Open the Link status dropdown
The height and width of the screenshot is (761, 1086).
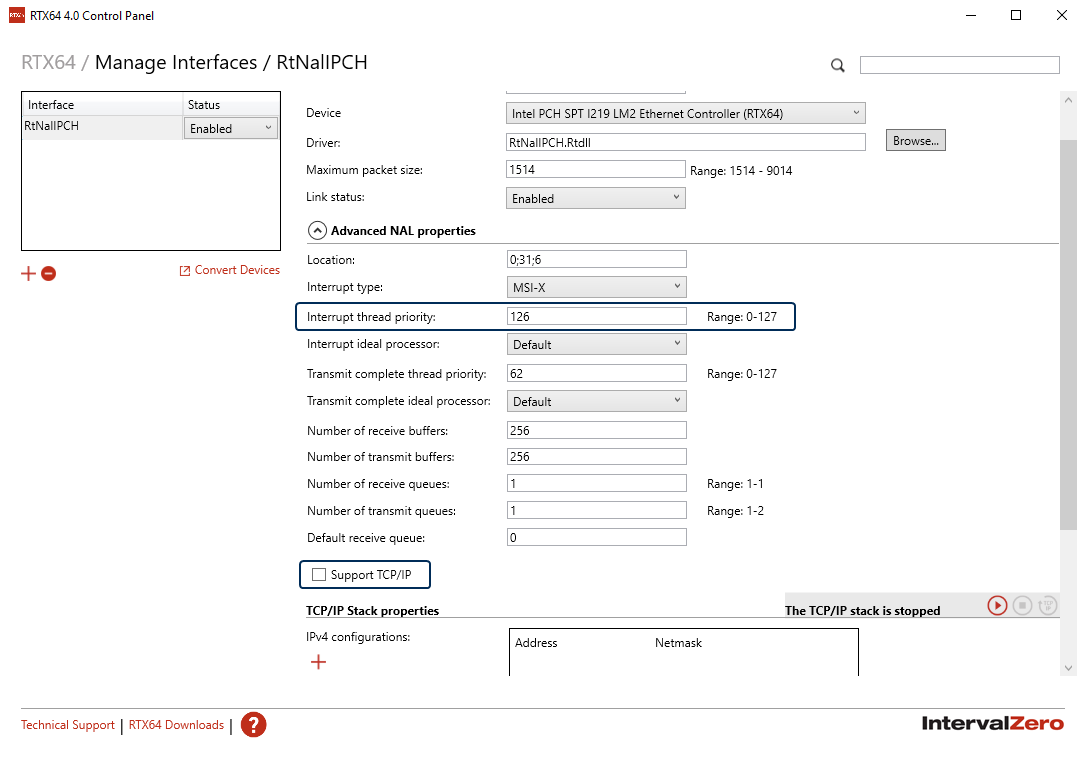point(596,198)
